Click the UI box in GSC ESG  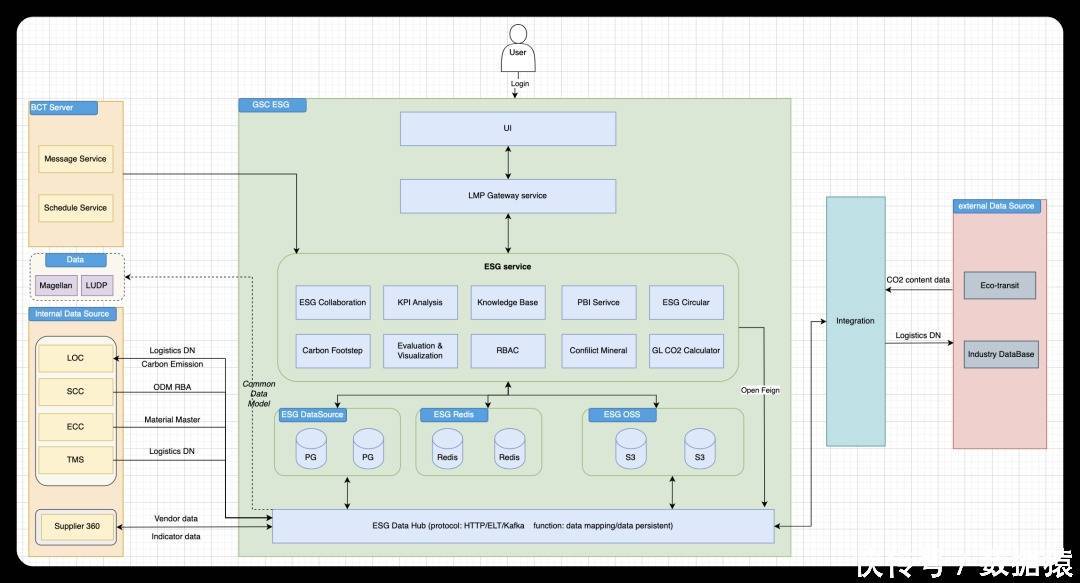pos(508,128)
